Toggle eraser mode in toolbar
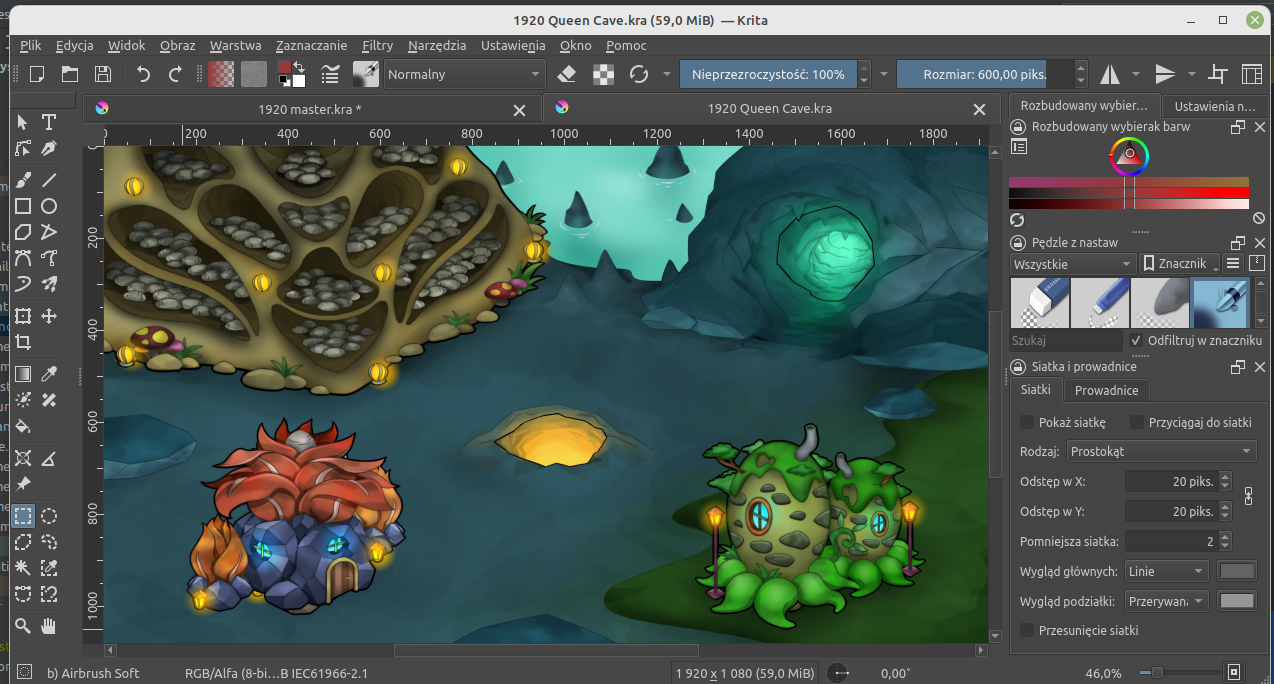Screen dimensions: 1274x684 [567, 74]
